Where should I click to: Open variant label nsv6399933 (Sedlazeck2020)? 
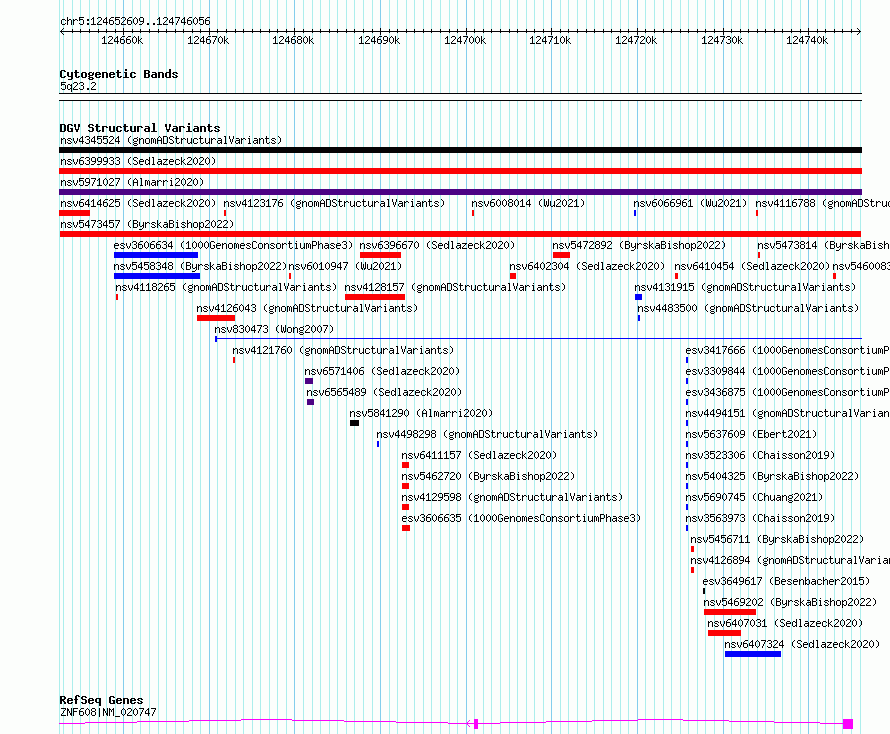(138, 161)
